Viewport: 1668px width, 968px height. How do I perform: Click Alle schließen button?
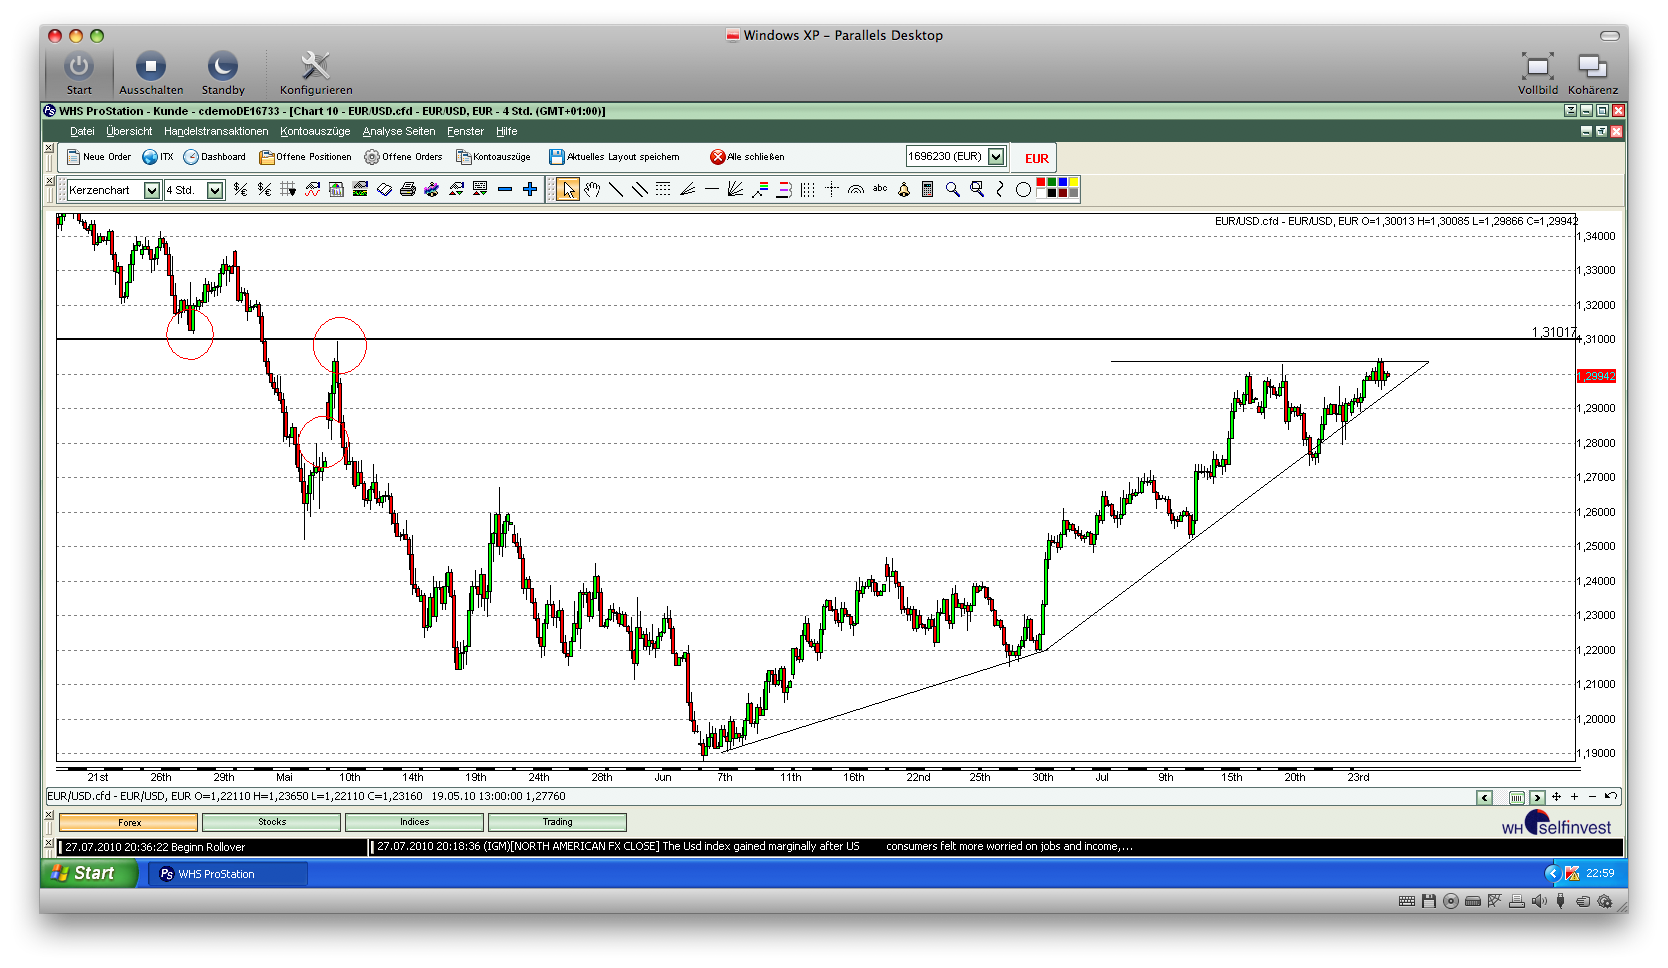click(747, 157)
